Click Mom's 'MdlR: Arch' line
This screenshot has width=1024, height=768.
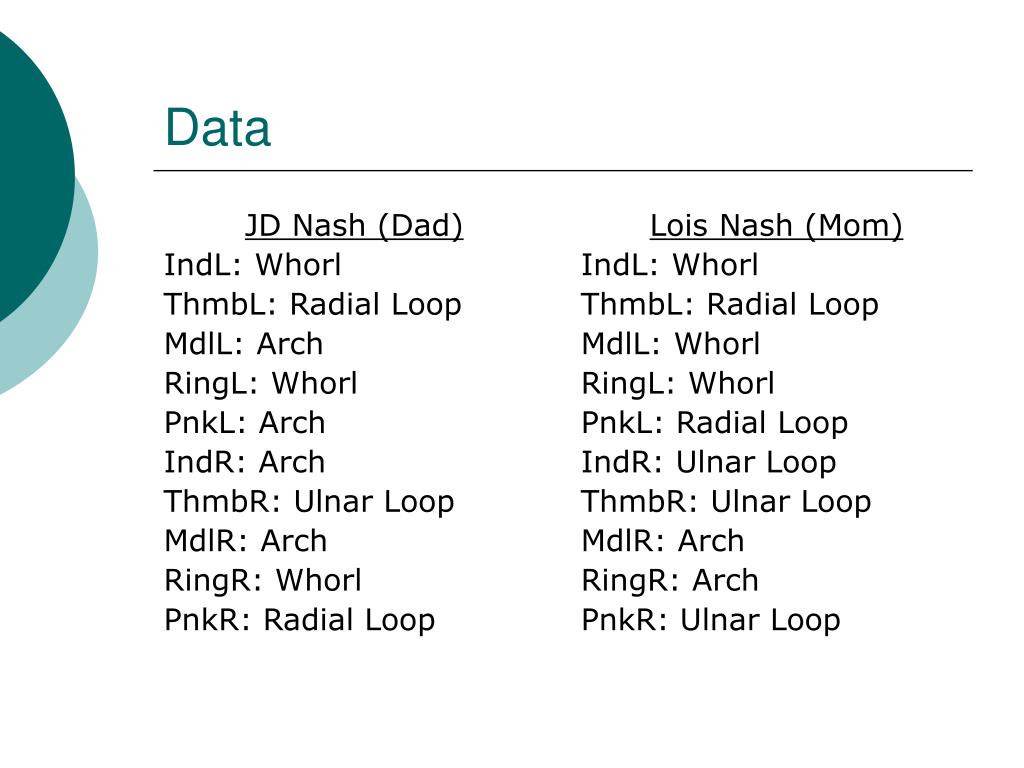coord(663,541)
